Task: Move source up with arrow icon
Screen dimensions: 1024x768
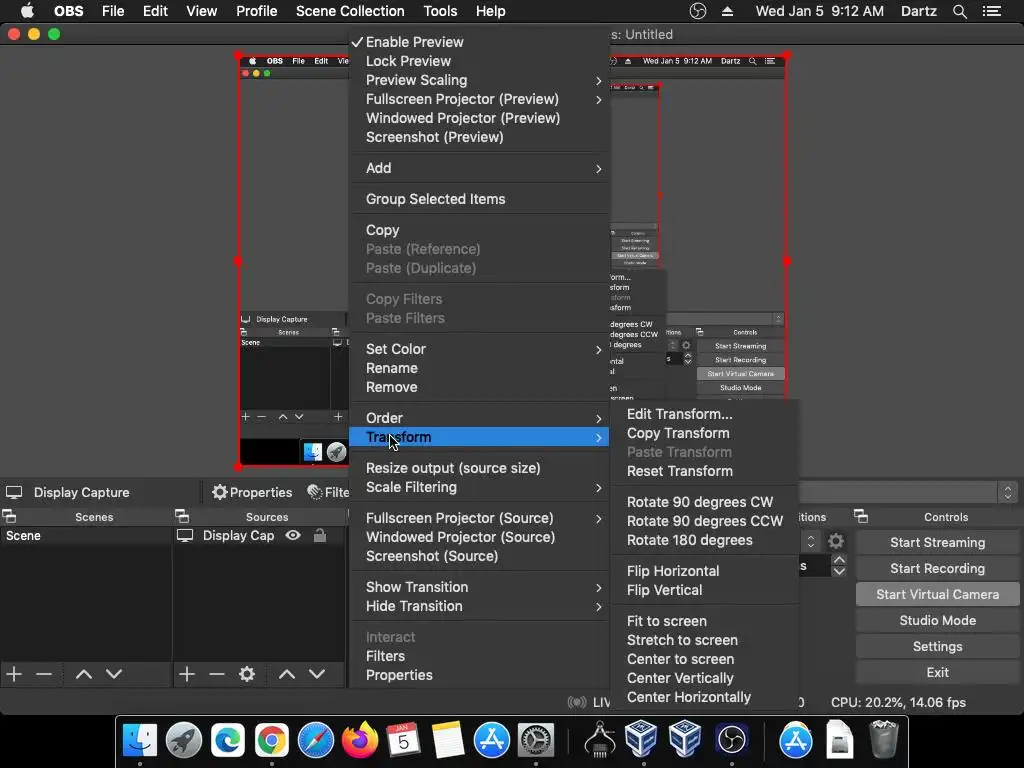Action: 287,674
